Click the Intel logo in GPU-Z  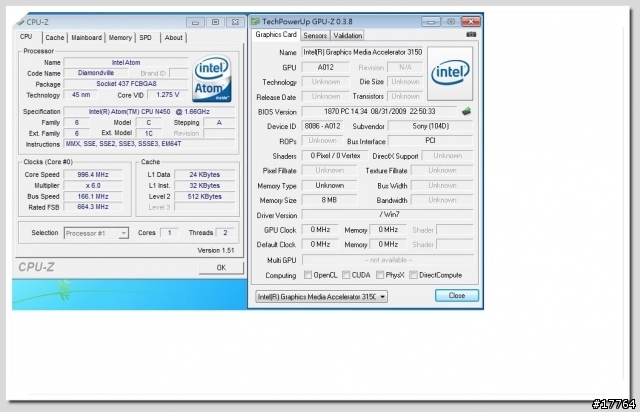pos(450,73)
